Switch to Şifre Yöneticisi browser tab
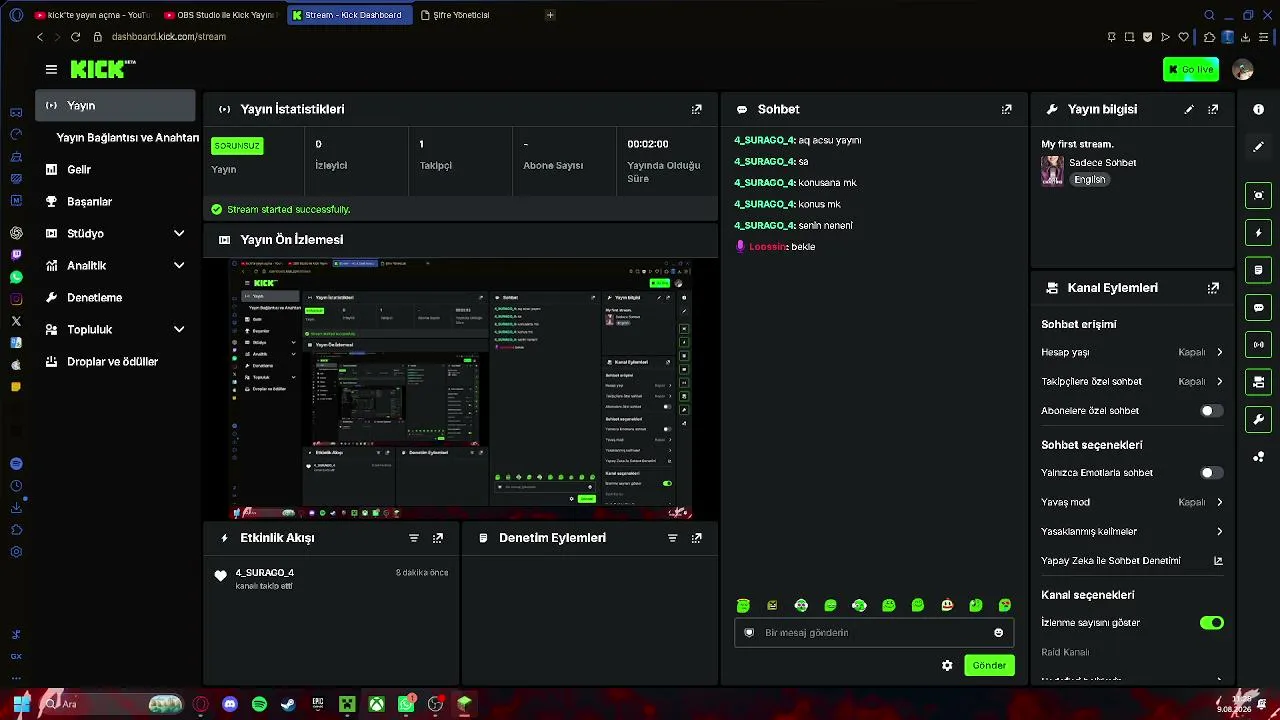The width and height of the screenshot is (1280, 720). coord(455,15)
